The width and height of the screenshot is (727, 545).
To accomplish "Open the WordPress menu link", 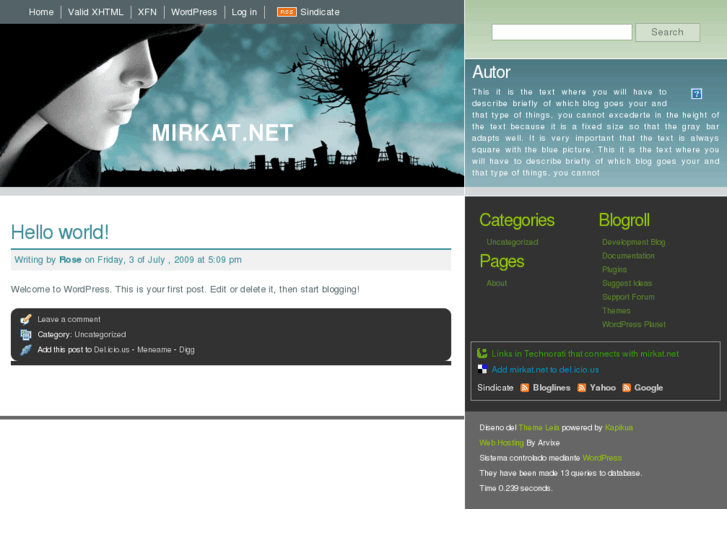I will (194, 12).
